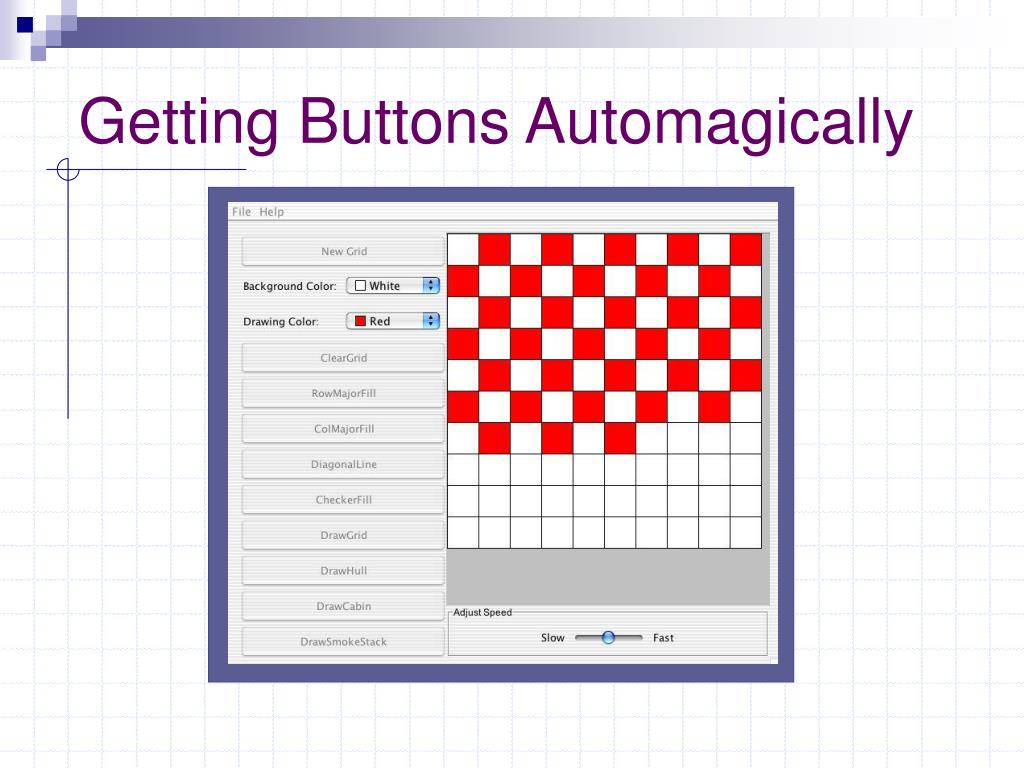This screenshot has height=768, width=1024.
Task: Click the DrawGrid button
Action: (x=344, y=536)
